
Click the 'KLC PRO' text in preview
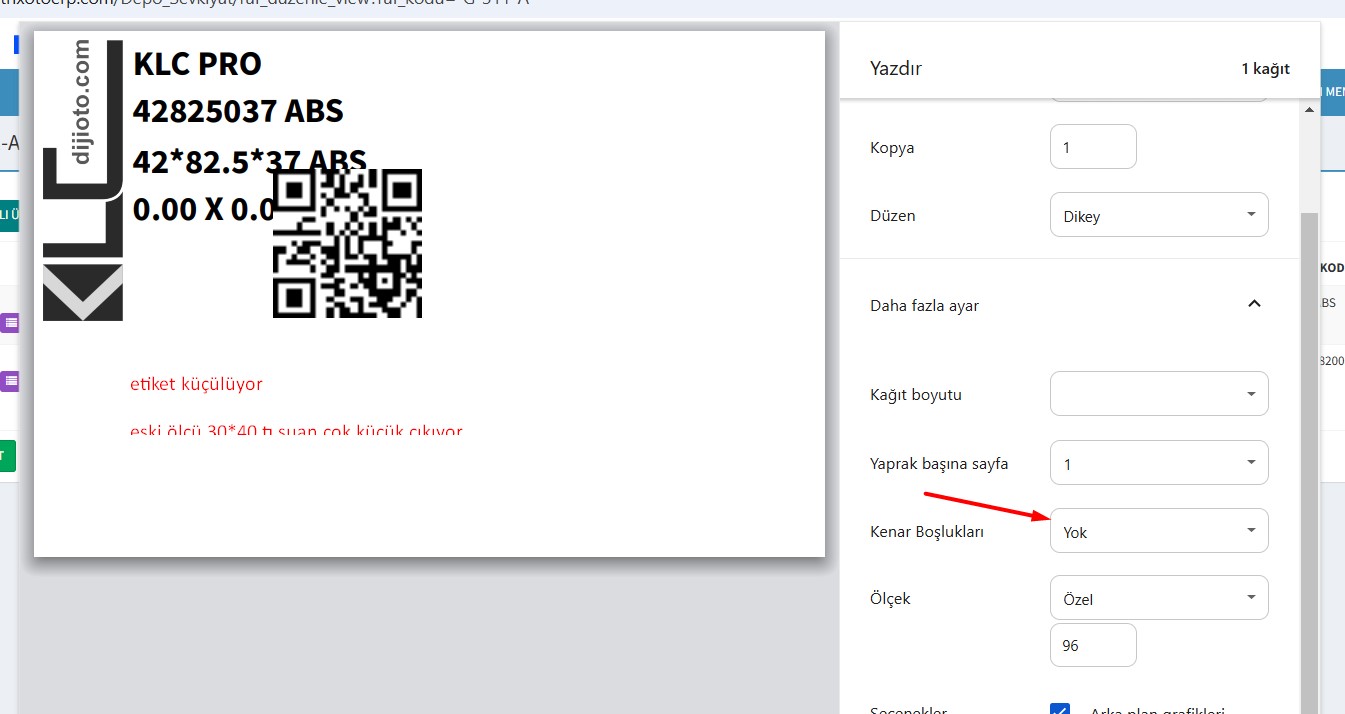coord(197,64)
